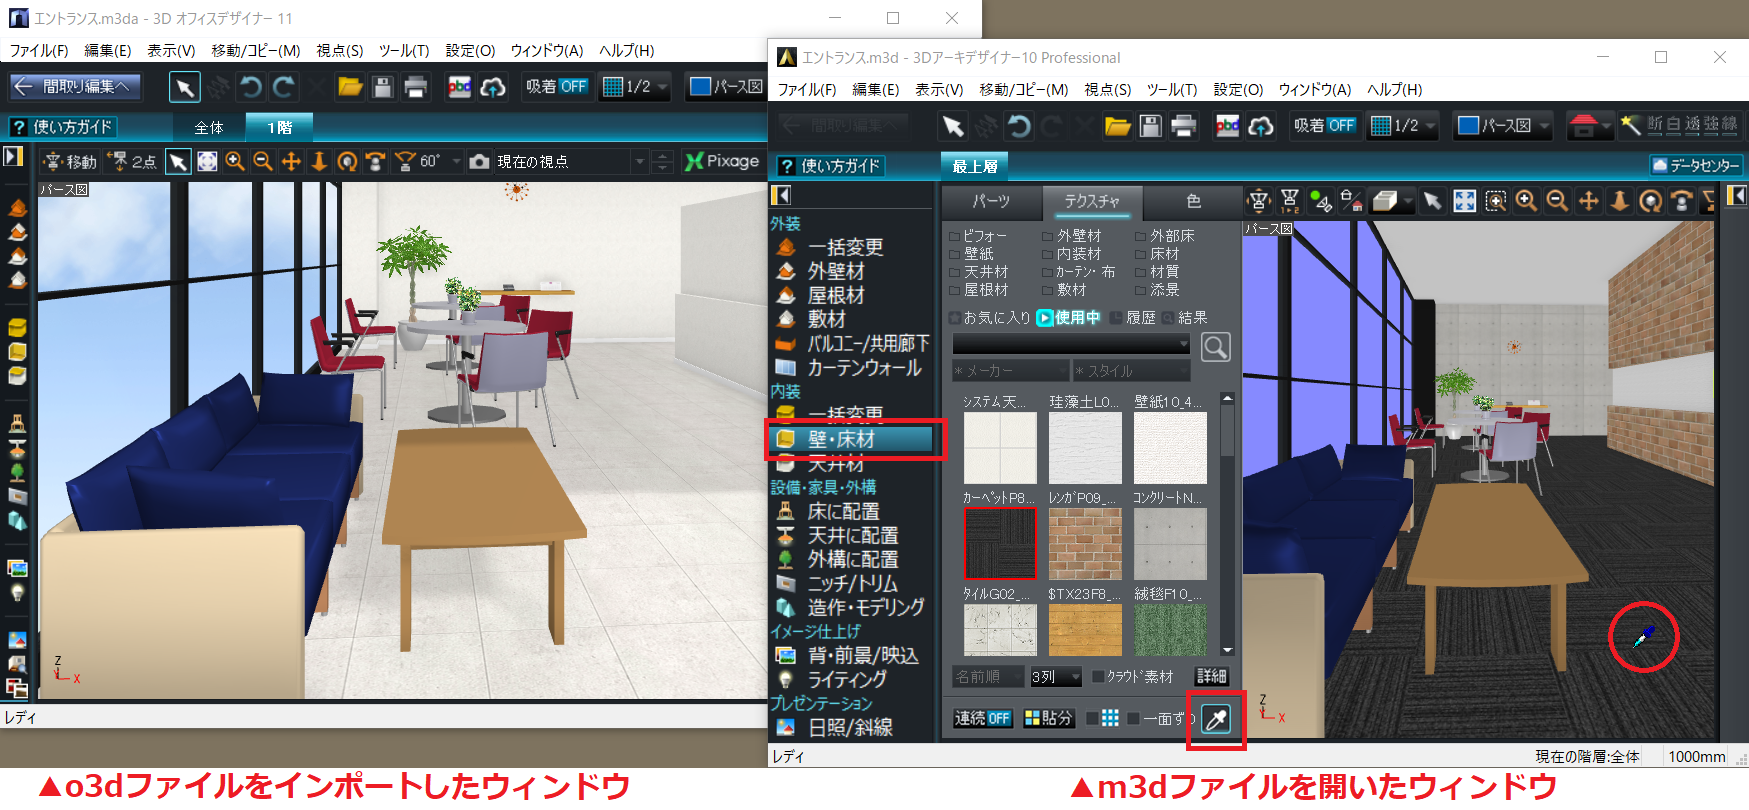The image size is (1749, 810).
Task: Click the 間取り編集へ button
Action: point(75,87)
